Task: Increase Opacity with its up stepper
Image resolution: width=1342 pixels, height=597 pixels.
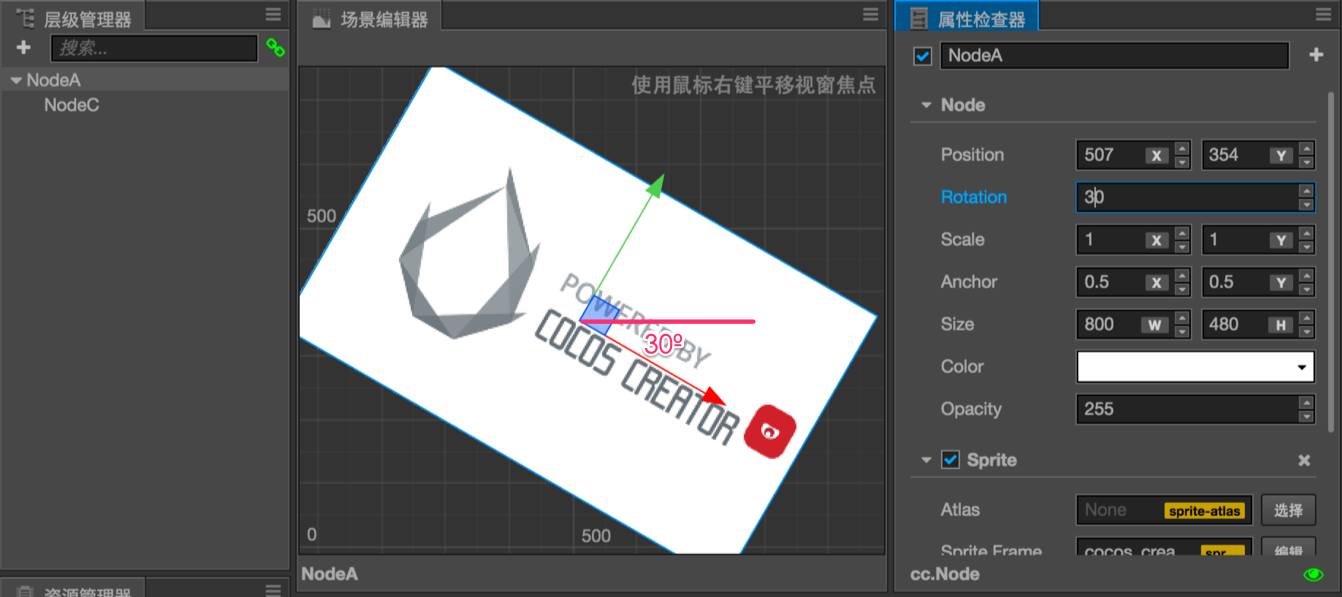Action: (1306, 403)
